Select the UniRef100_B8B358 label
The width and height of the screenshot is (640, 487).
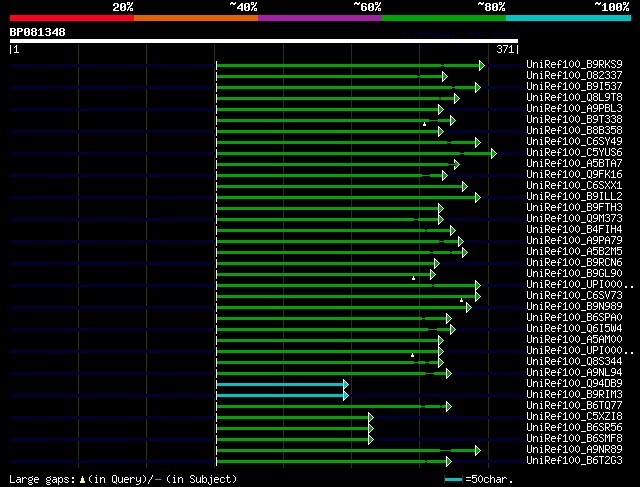574,130
